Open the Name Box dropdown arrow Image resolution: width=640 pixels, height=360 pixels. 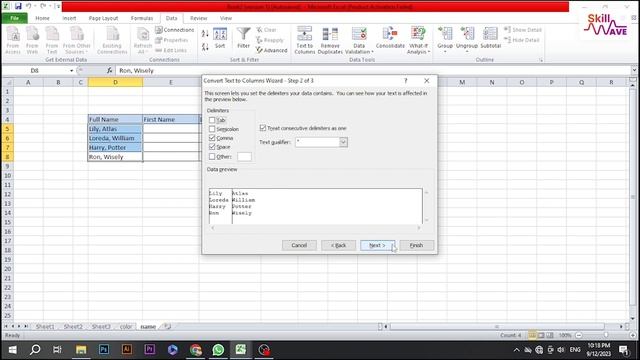71,71
